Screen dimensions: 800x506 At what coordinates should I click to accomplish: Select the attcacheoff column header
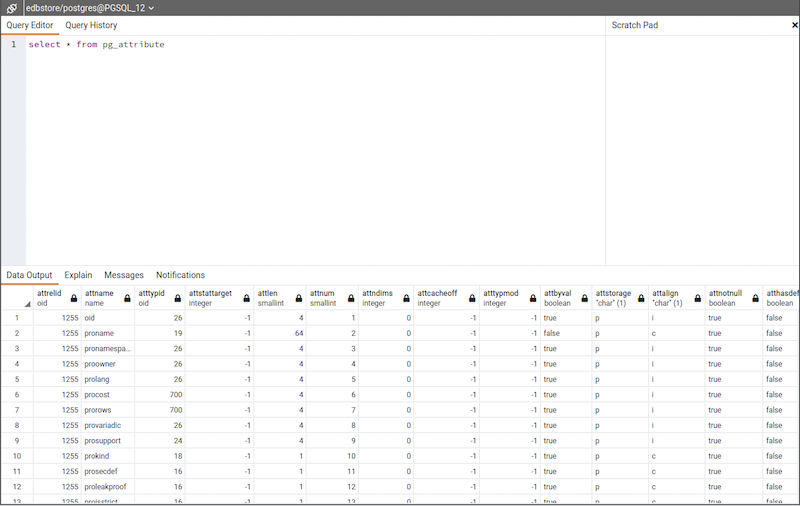click(446, 298)
